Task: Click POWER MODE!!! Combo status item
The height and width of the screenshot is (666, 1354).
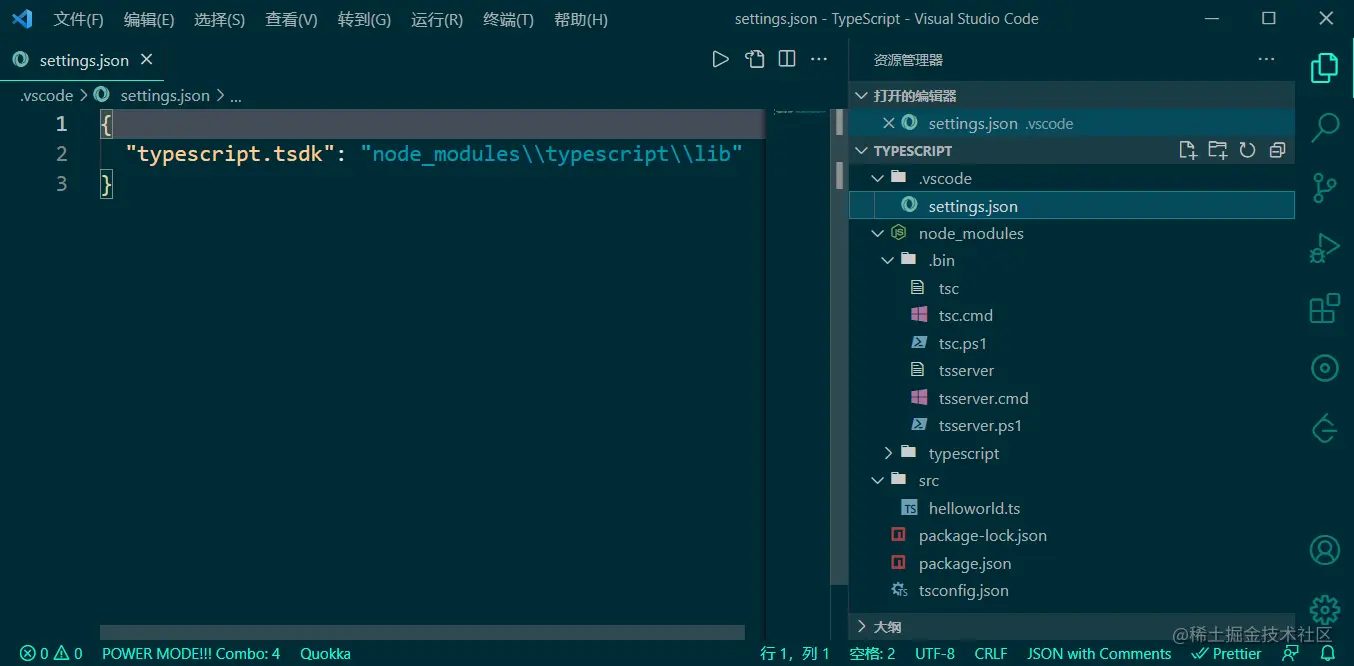Action: point(191,653)
